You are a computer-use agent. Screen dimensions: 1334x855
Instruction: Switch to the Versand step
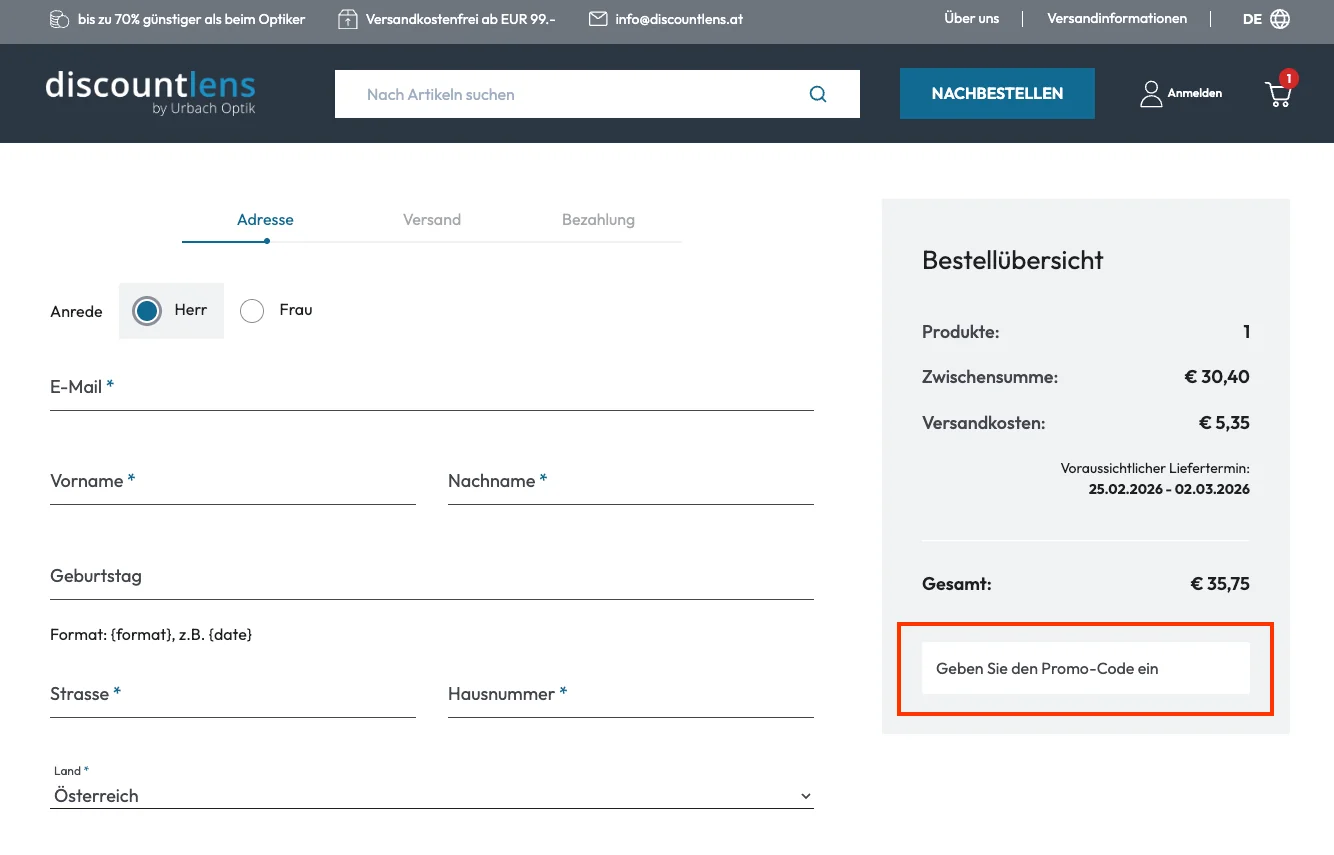pyautogui.click(x=431, y=219)
